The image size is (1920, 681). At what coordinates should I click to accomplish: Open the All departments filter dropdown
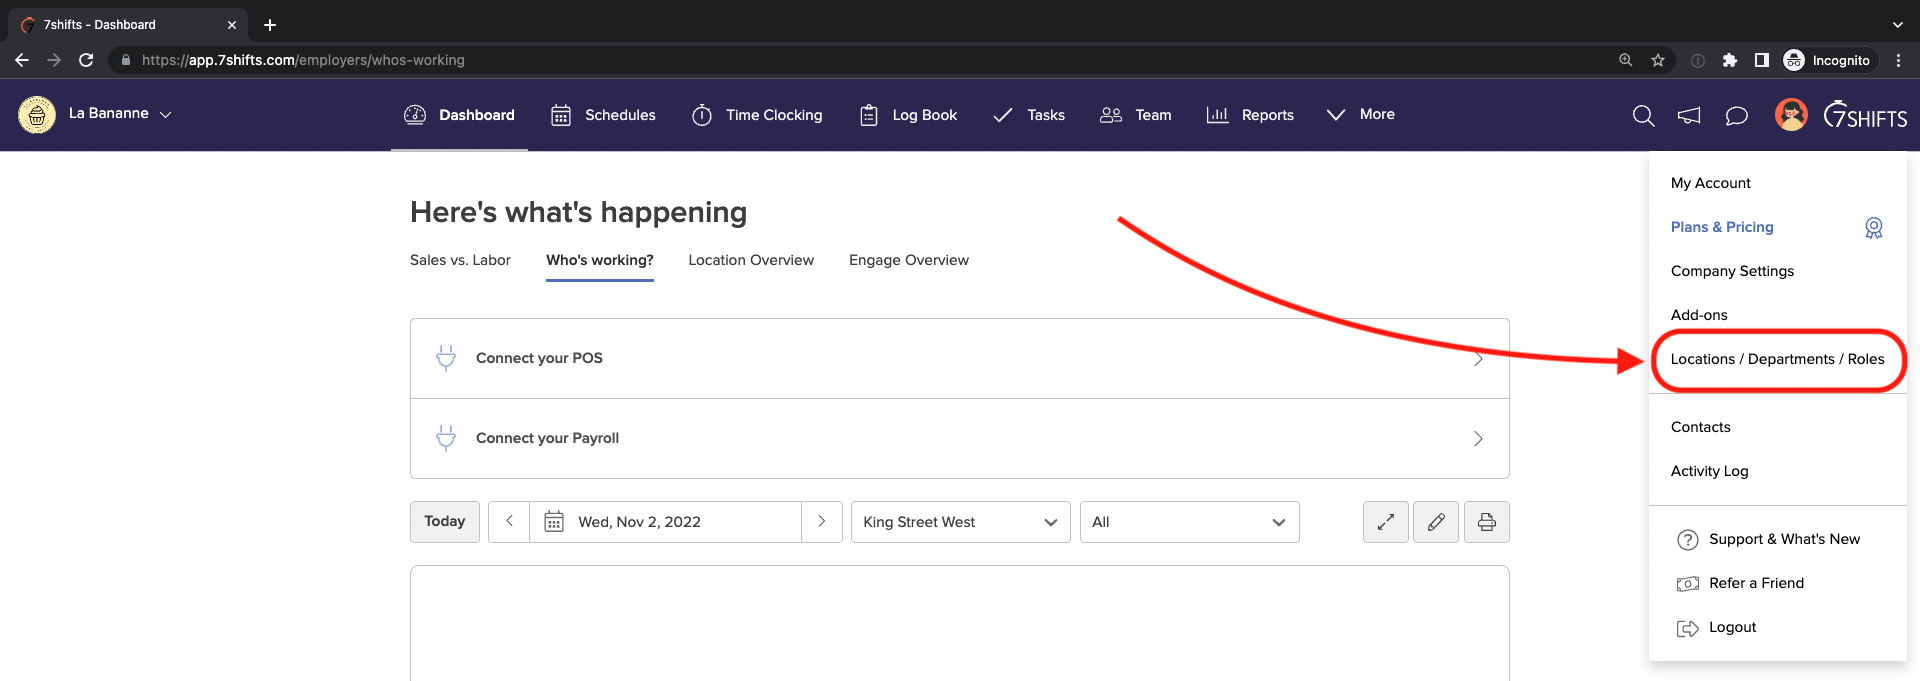click(x=1189, y=522)
